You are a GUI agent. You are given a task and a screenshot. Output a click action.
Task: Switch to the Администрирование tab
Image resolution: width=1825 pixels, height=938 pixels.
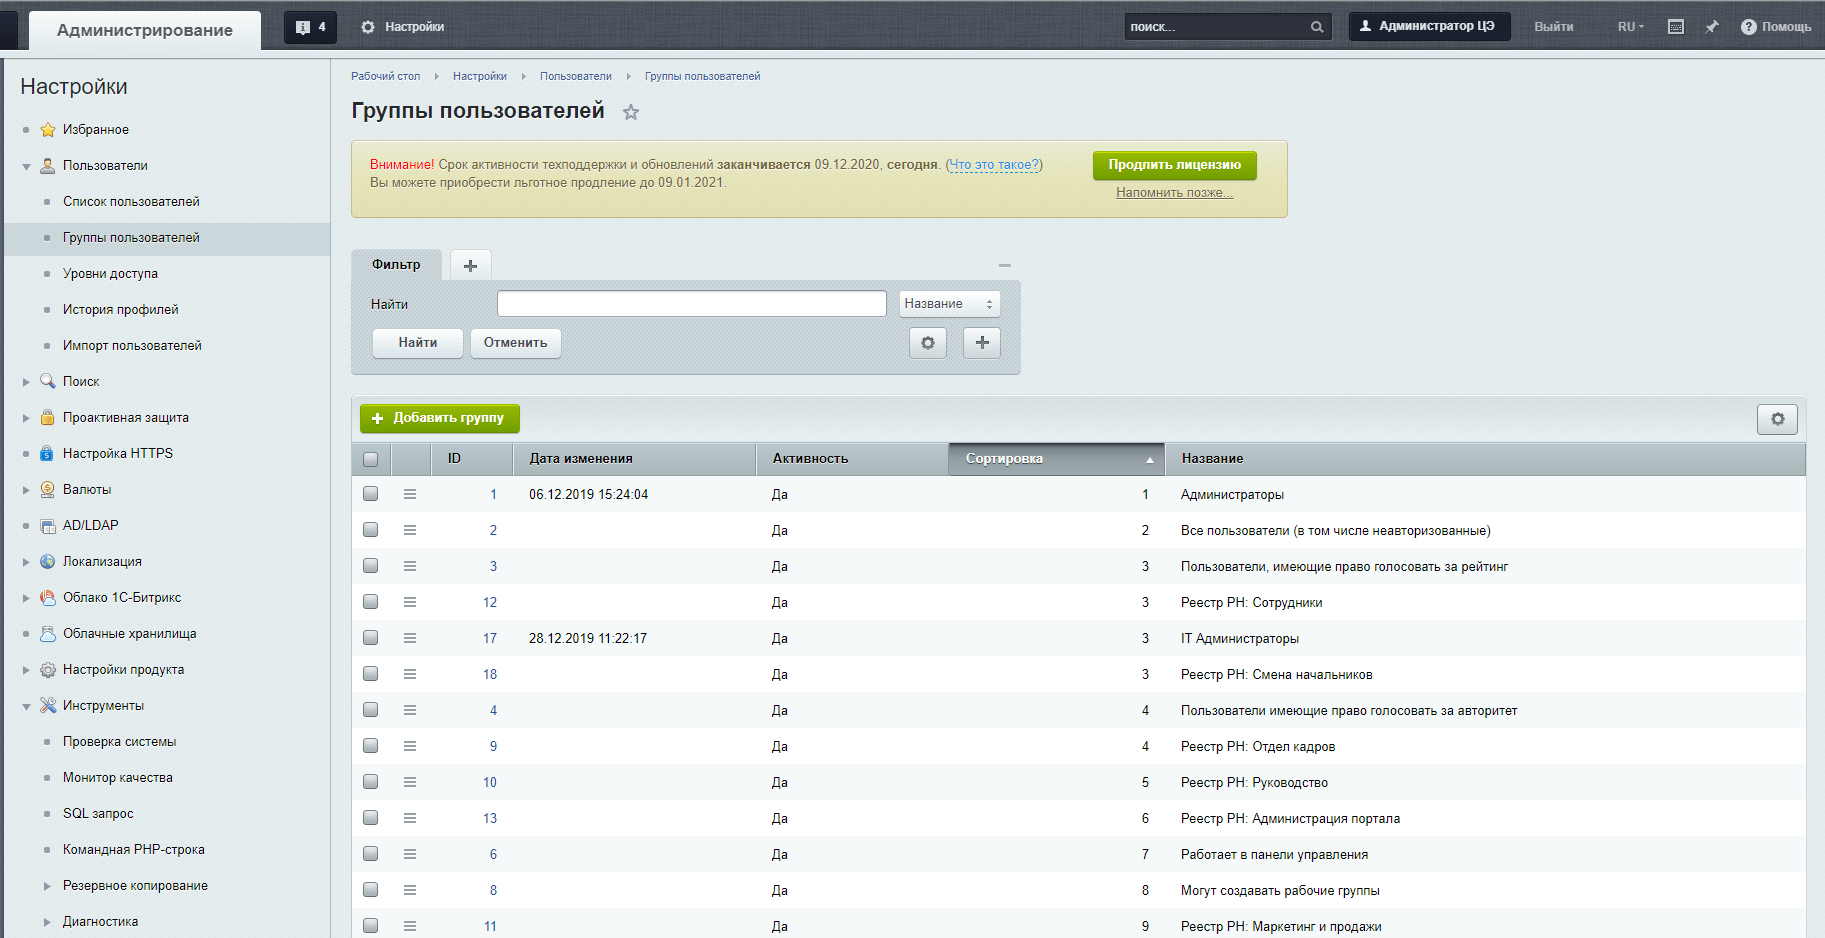(x=145, y=30)
